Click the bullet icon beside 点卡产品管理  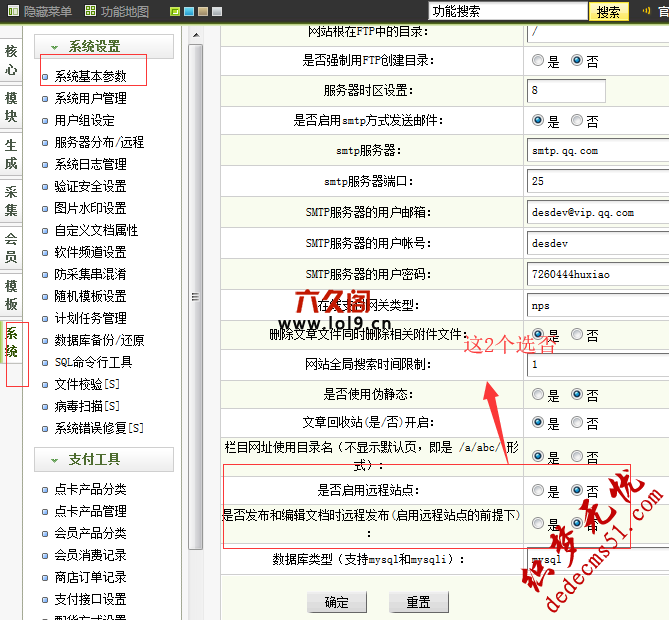(x=45, y=512)
